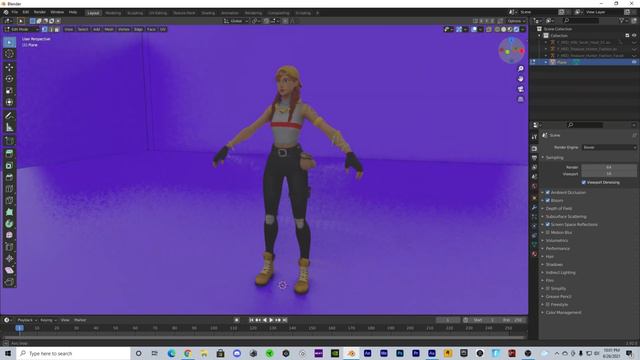Expand the Color Management panel
The image size is (640, 360).
click(x=563, y=313)
